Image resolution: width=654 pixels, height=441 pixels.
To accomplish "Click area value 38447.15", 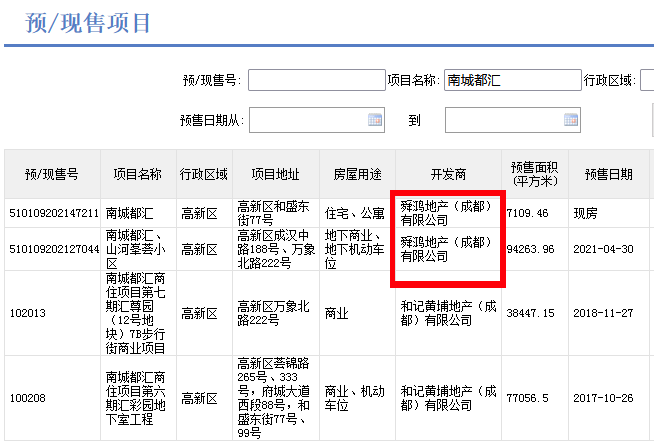I will (x=530, y=313).
